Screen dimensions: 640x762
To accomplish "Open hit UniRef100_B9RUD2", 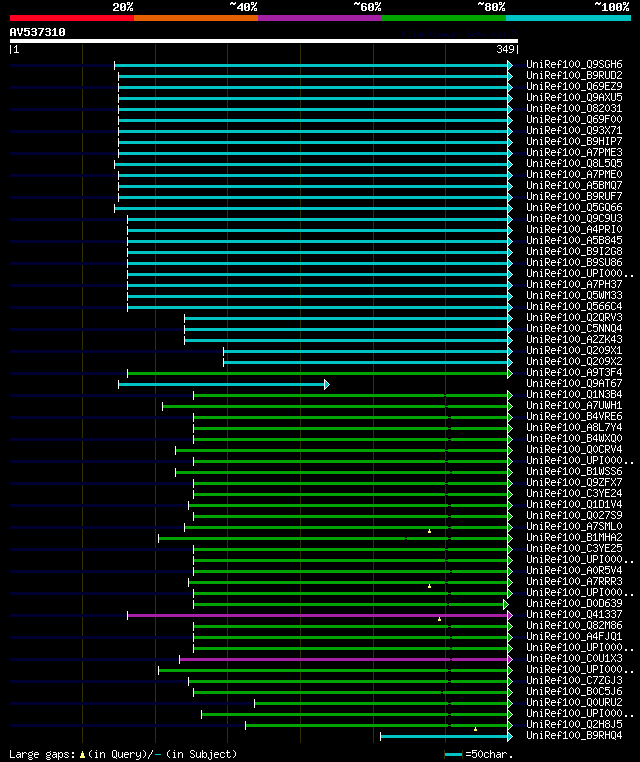I will coord(574,75).
